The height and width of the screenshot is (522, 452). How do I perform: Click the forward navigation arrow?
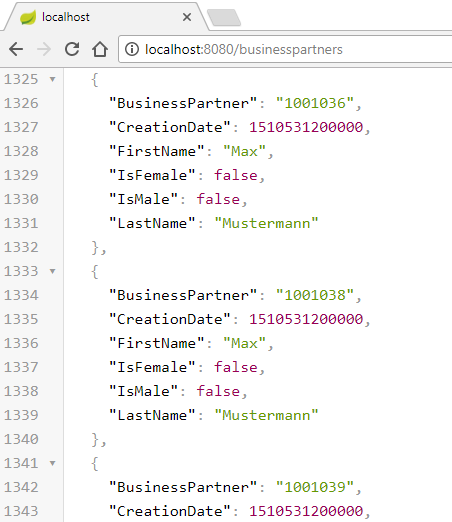(44, 49)
